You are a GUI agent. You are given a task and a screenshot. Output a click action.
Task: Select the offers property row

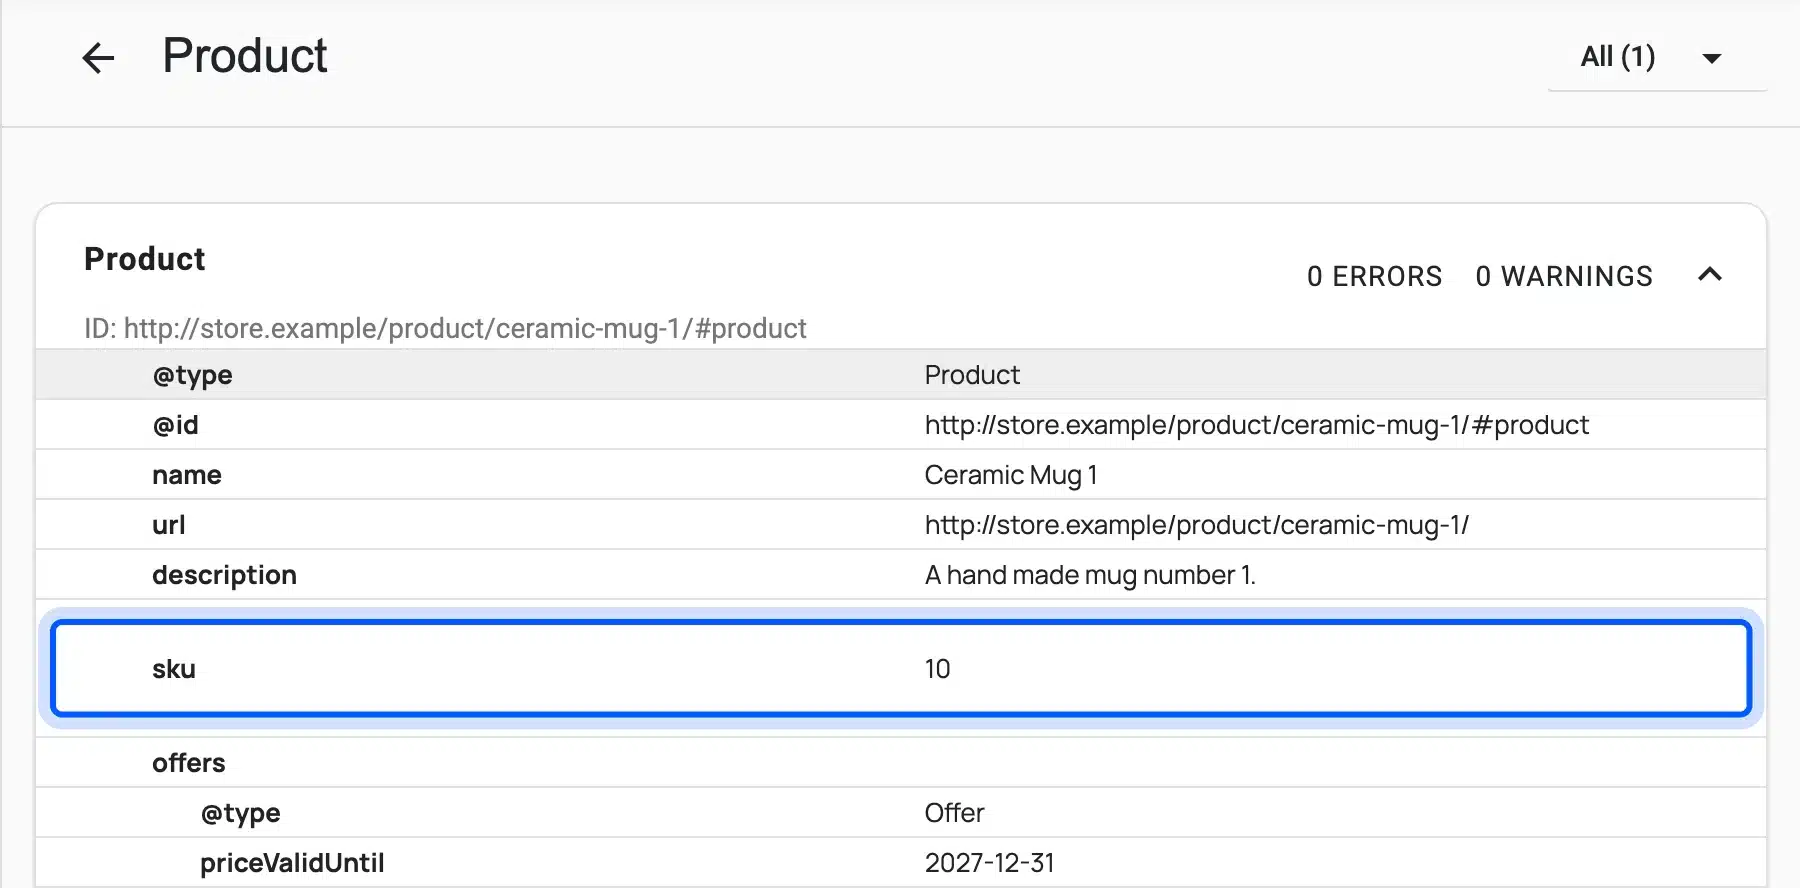(x=901, y=763)
